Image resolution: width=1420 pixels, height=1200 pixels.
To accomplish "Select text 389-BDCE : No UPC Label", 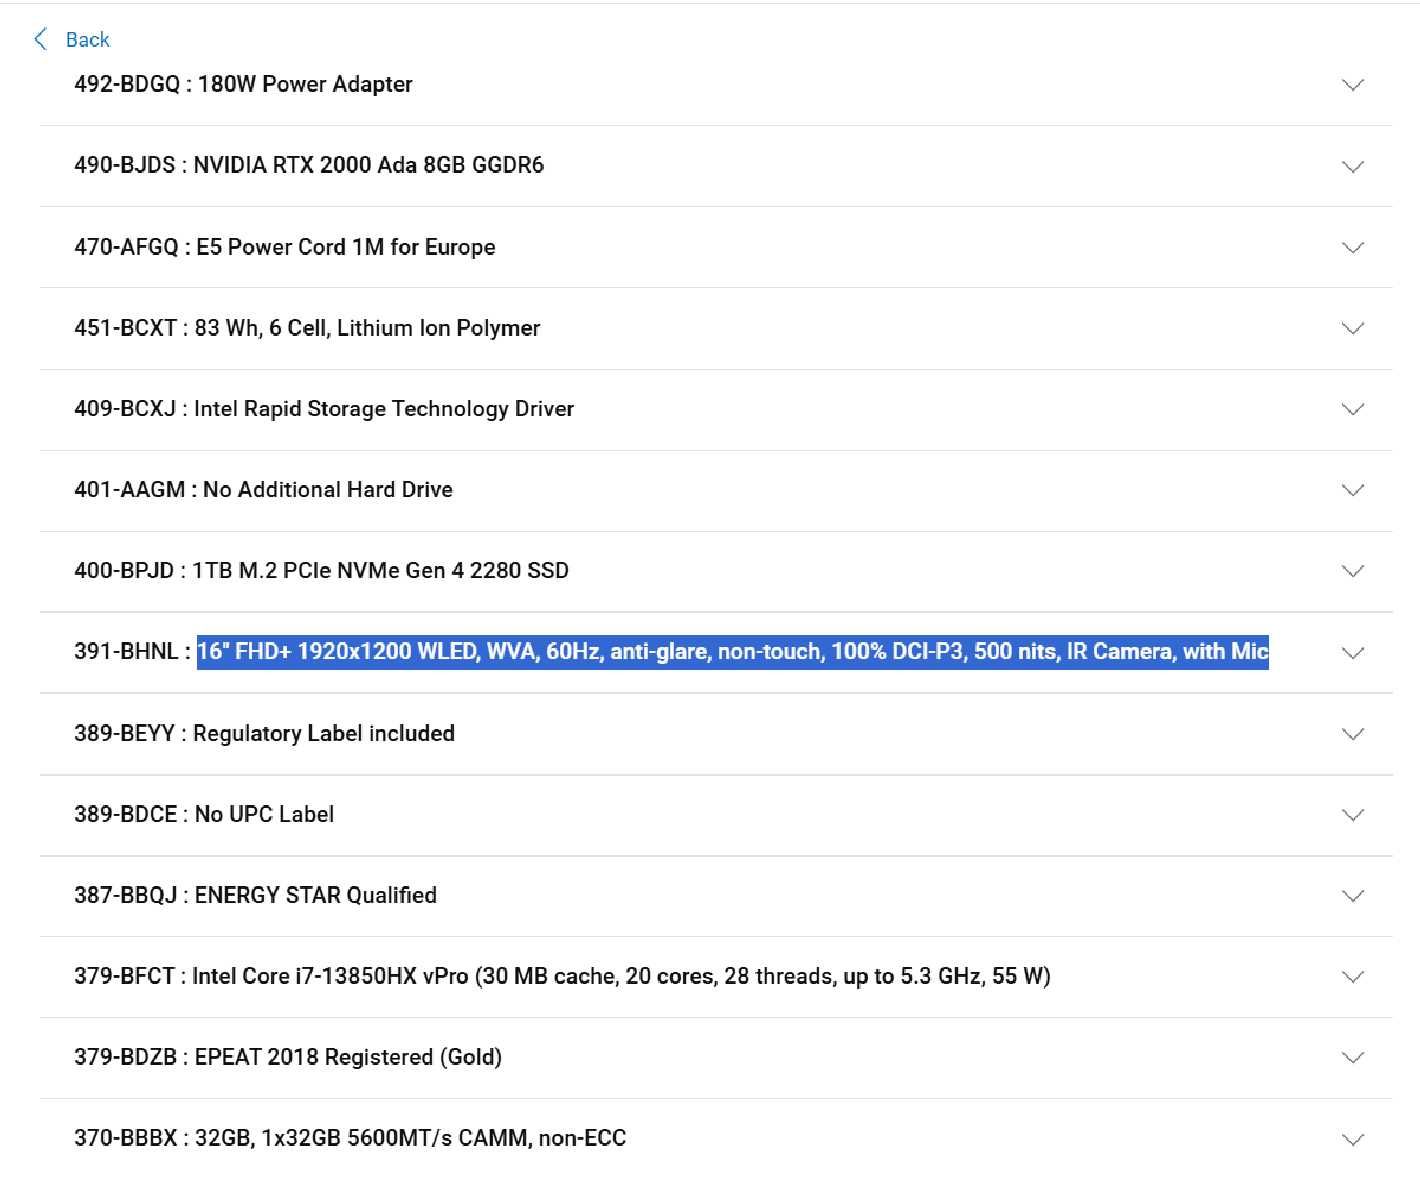I will (x=204, y=814).
